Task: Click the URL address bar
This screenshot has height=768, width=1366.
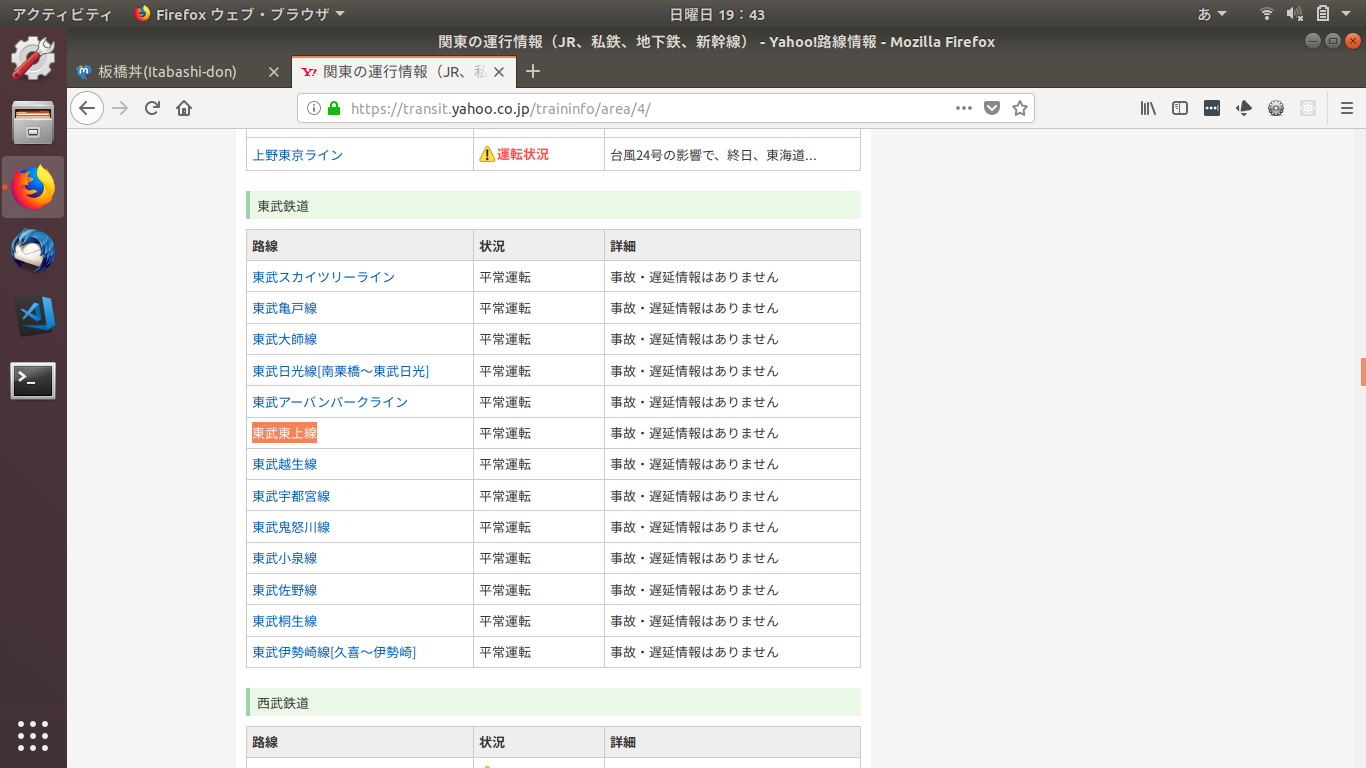Action: tap(640, 108)
